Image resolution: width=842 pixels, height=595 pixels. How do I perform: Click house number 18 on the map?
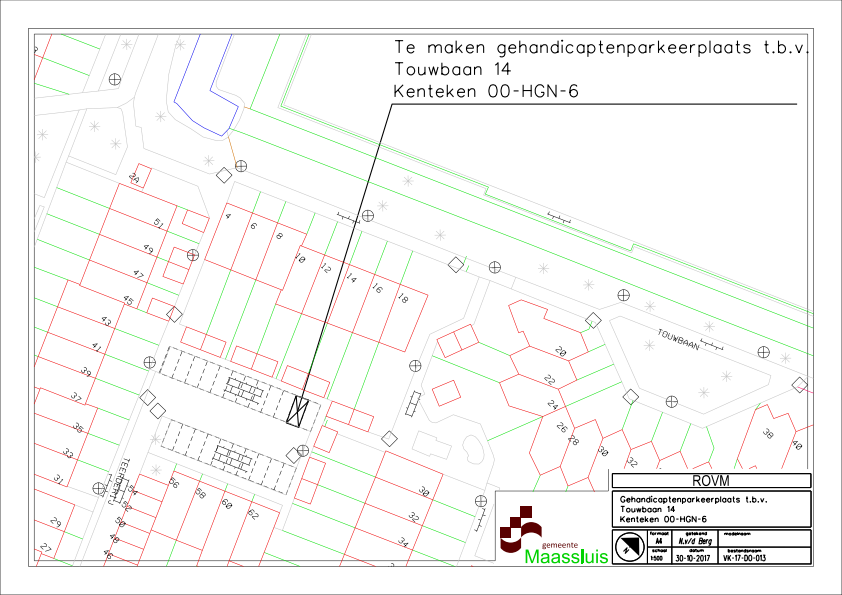click(x=403, y=298)
